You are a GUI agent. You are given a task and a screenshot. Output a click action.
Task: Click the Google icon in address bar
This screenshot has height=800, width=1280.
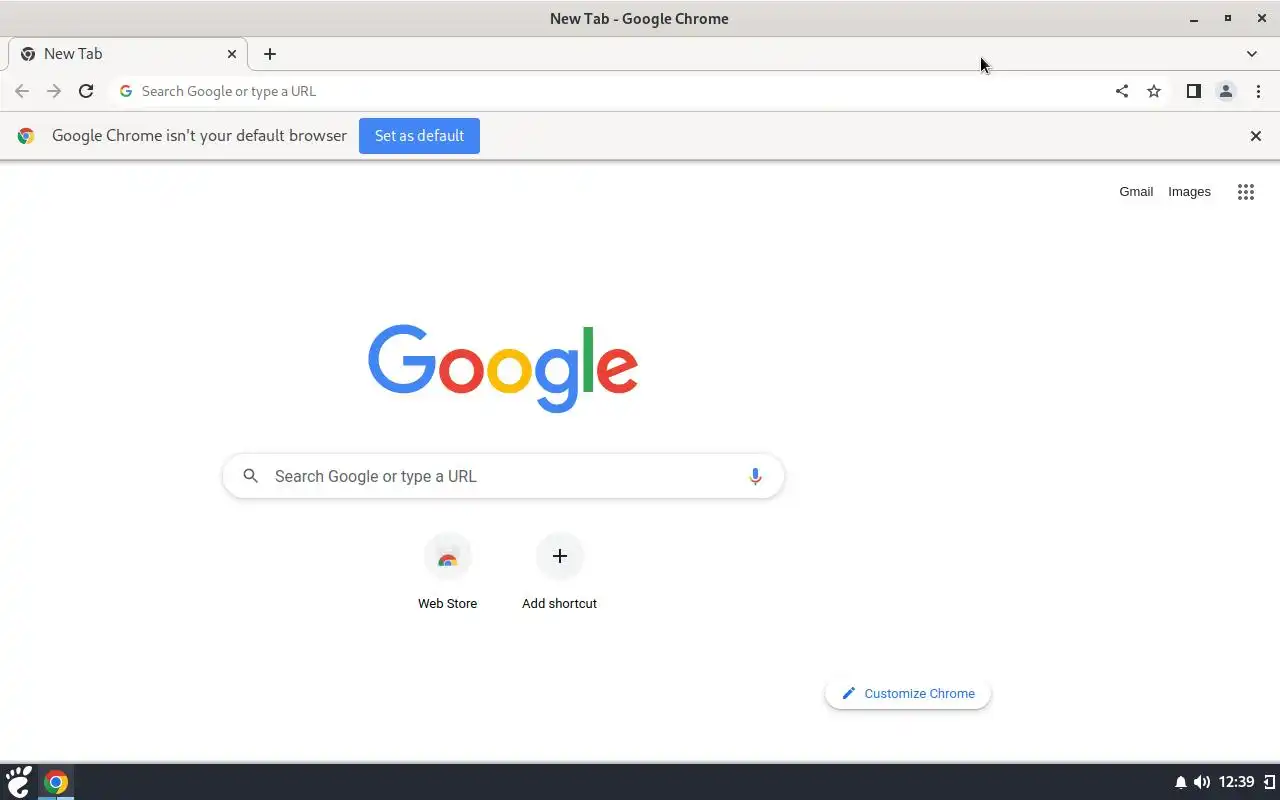pos(126,91)
